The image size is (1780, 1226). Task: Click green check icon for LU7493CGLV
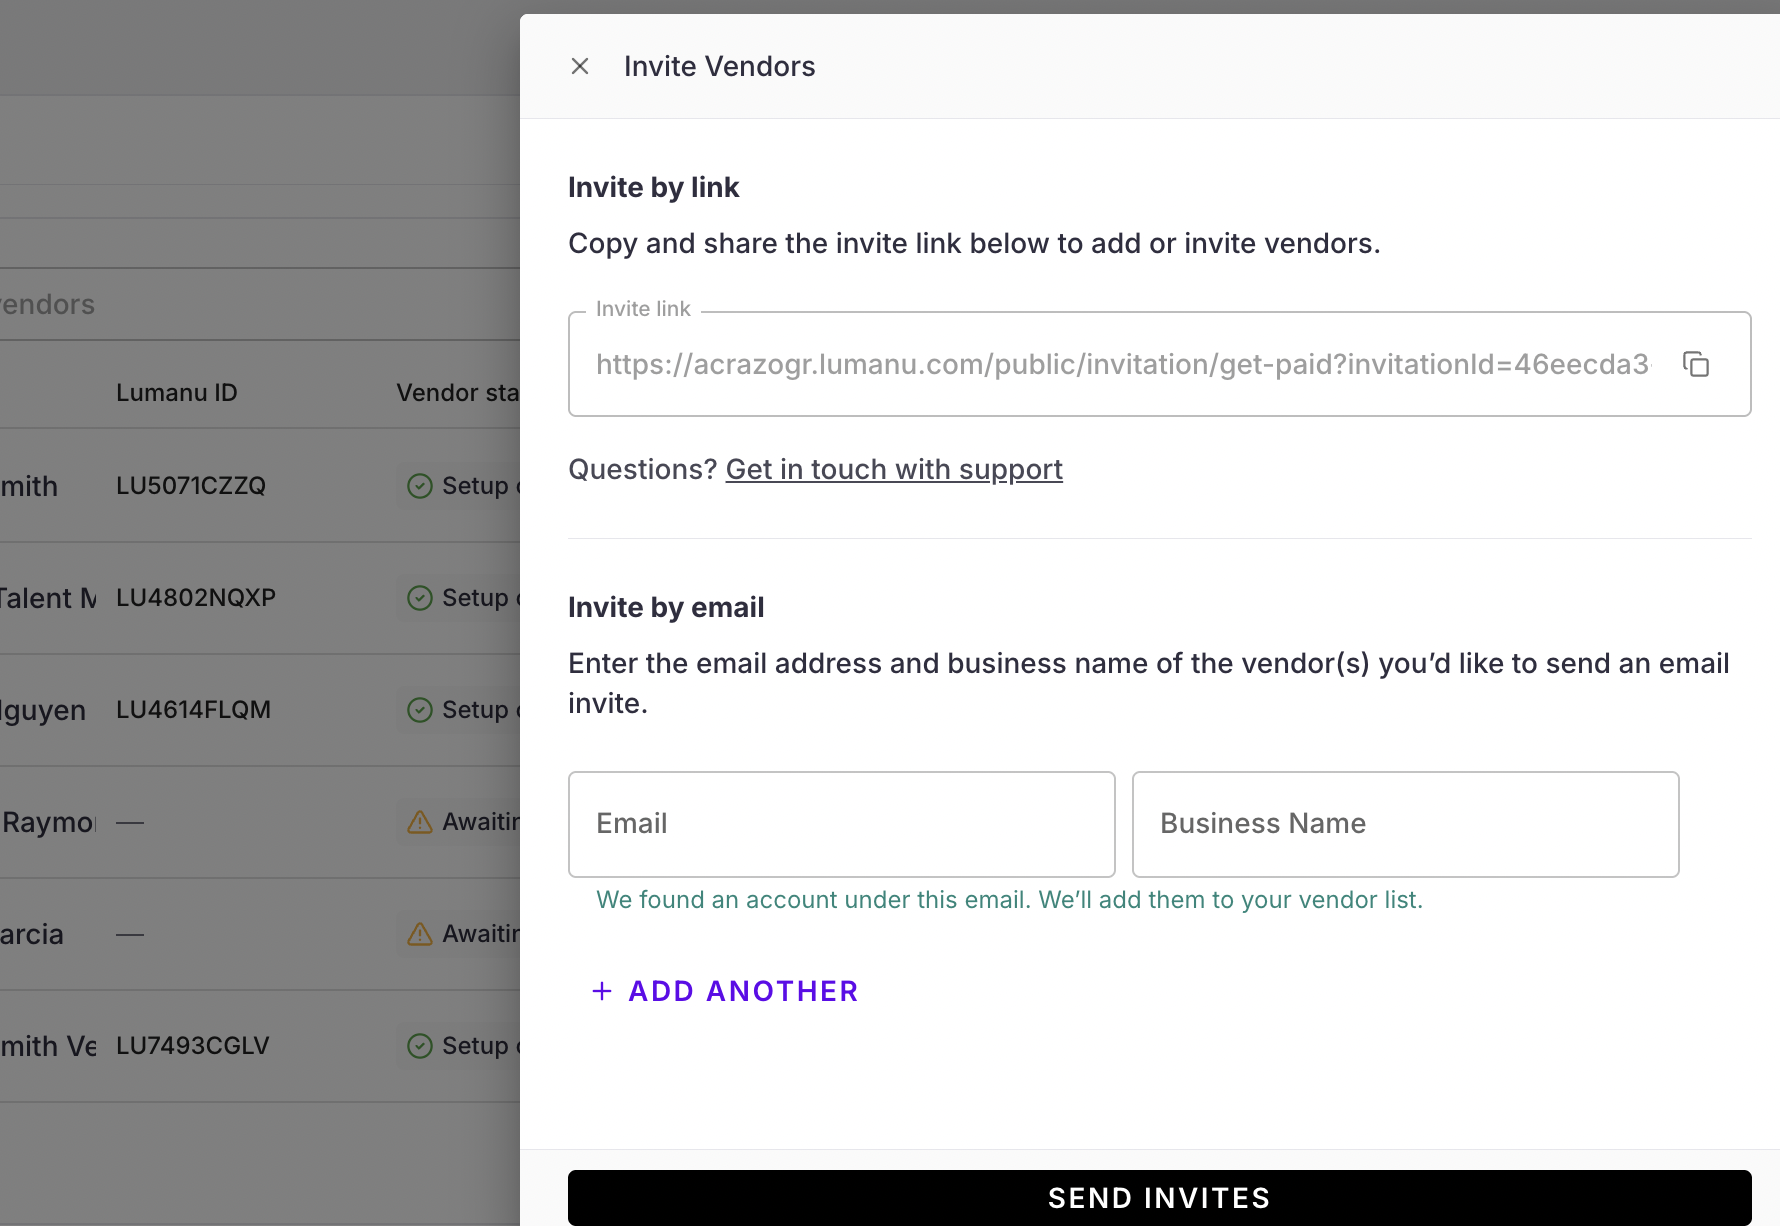click(420, 1046)
